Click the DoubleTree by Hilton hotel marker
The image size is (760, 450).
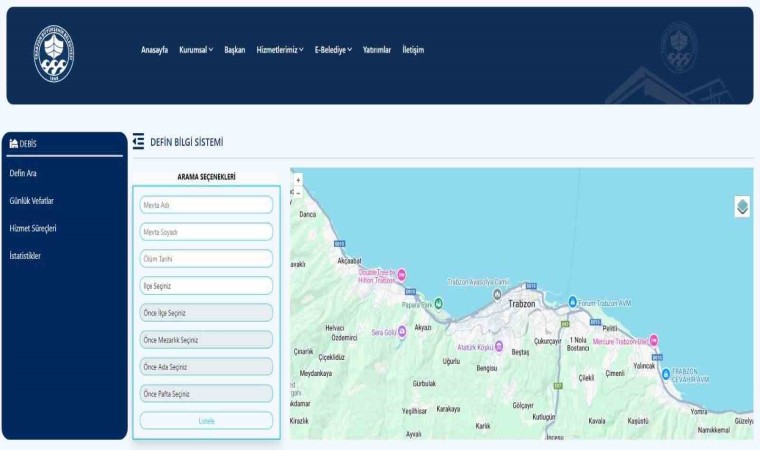pyautogui.click(x=402, y=275)
